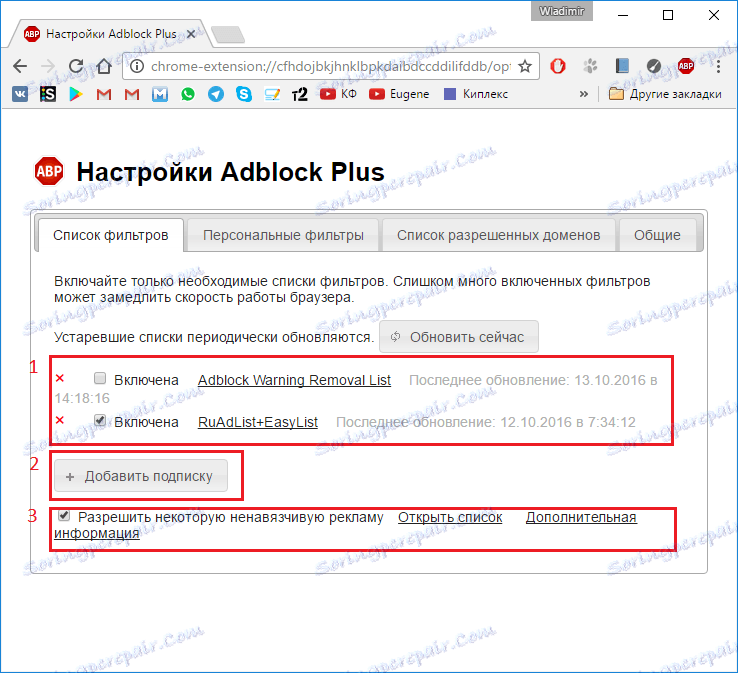738x673 pixels.
Task: Open the Киплекс bookmark
Action: pyautogui.click(x=476, y=94)
